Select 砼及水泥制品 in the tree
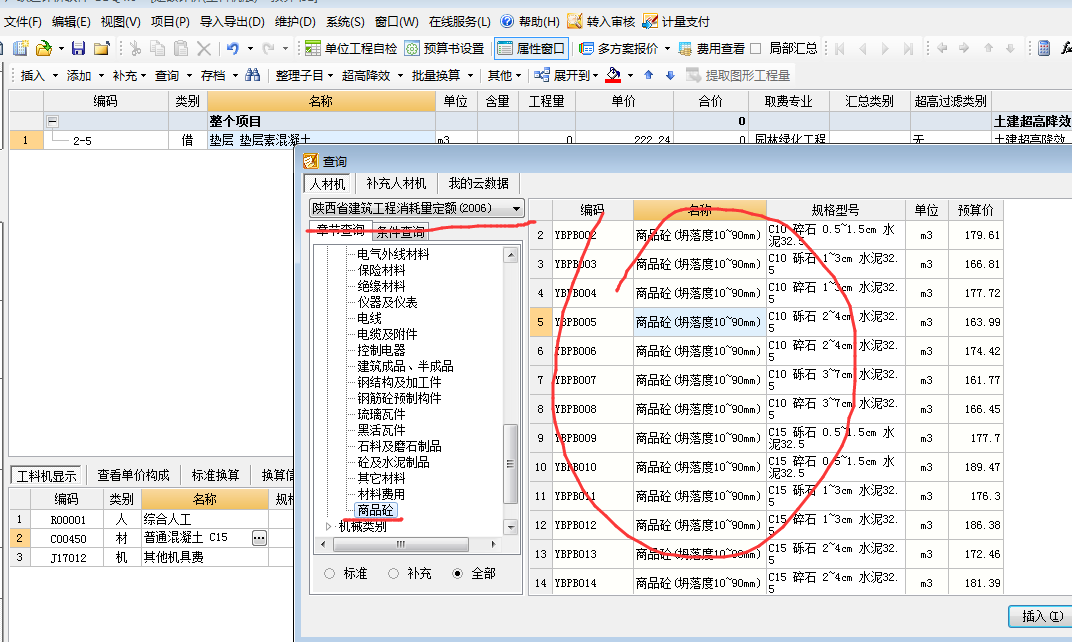This screenshot has height=642, width=1072. click(393, 462)
